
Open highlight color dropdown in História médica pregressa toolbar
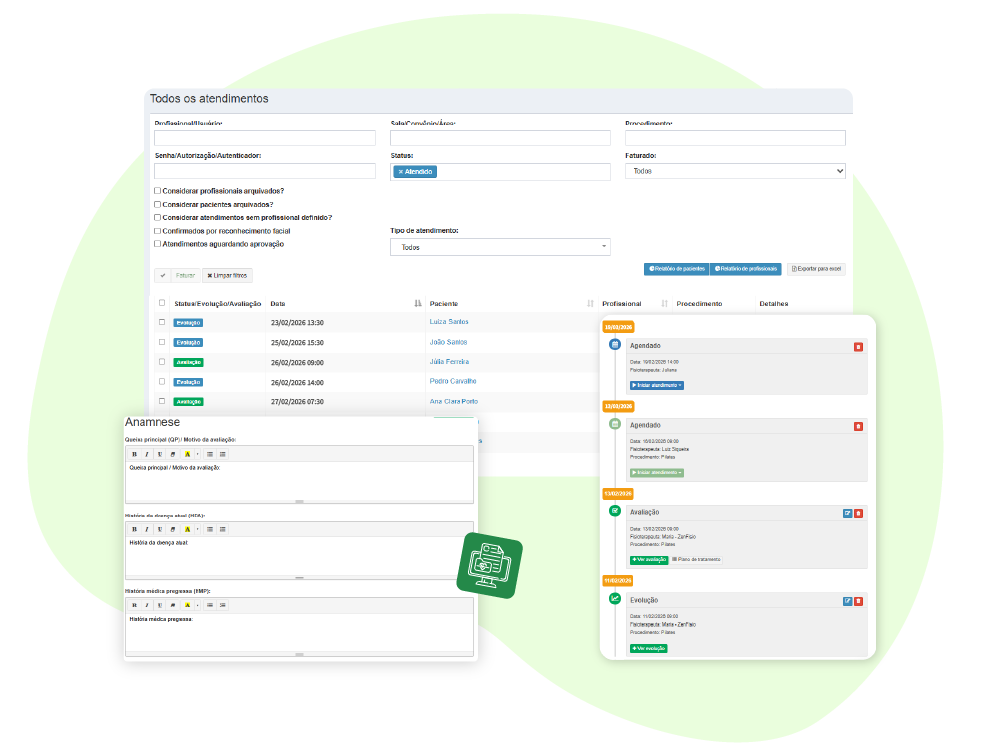[197, 605]
